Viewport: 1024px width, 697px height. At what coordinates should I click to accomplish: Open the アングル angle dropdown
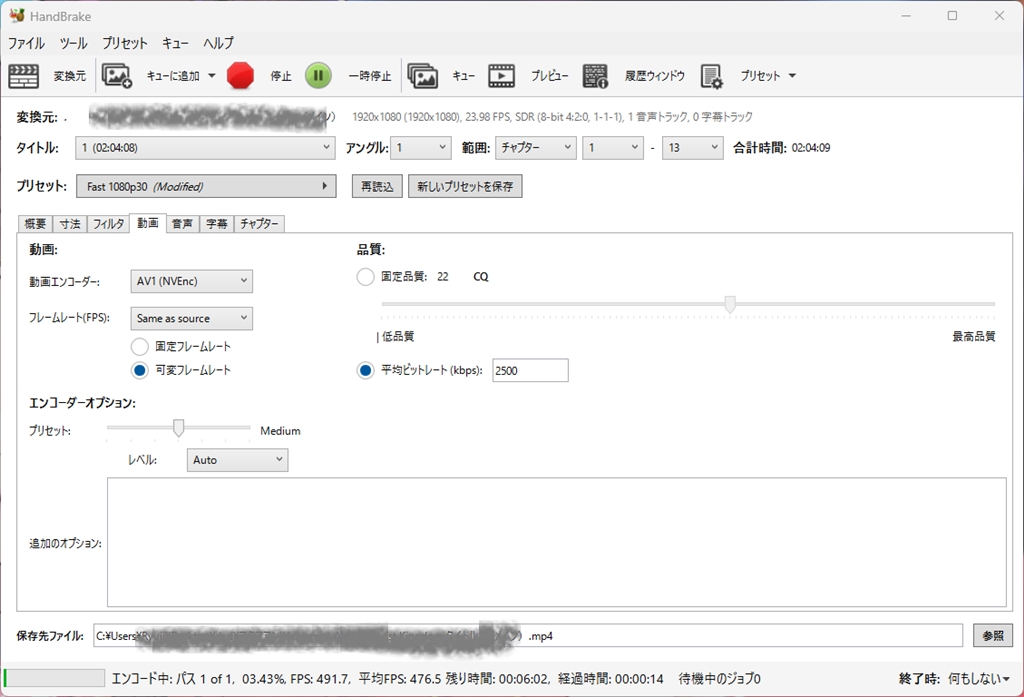click(421, 148)
